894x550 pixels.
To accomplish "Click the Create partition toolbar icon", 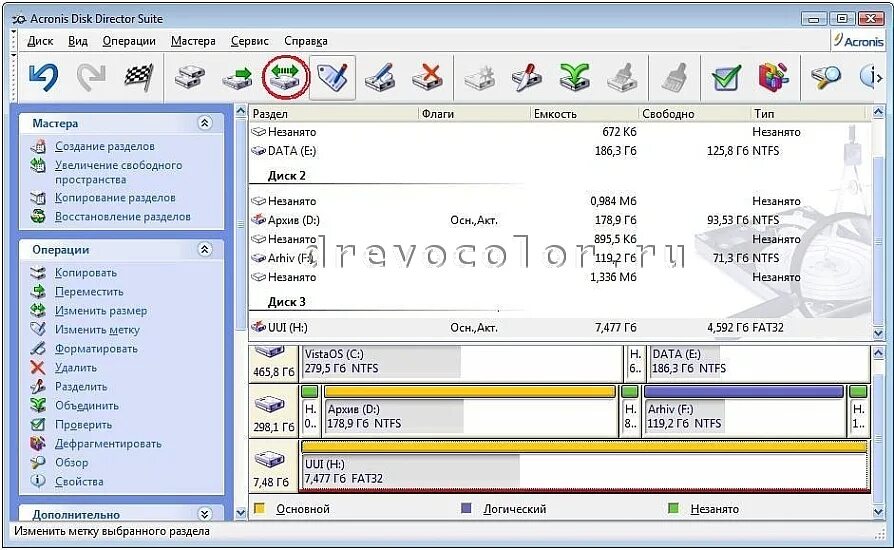I will coord(479,78).
